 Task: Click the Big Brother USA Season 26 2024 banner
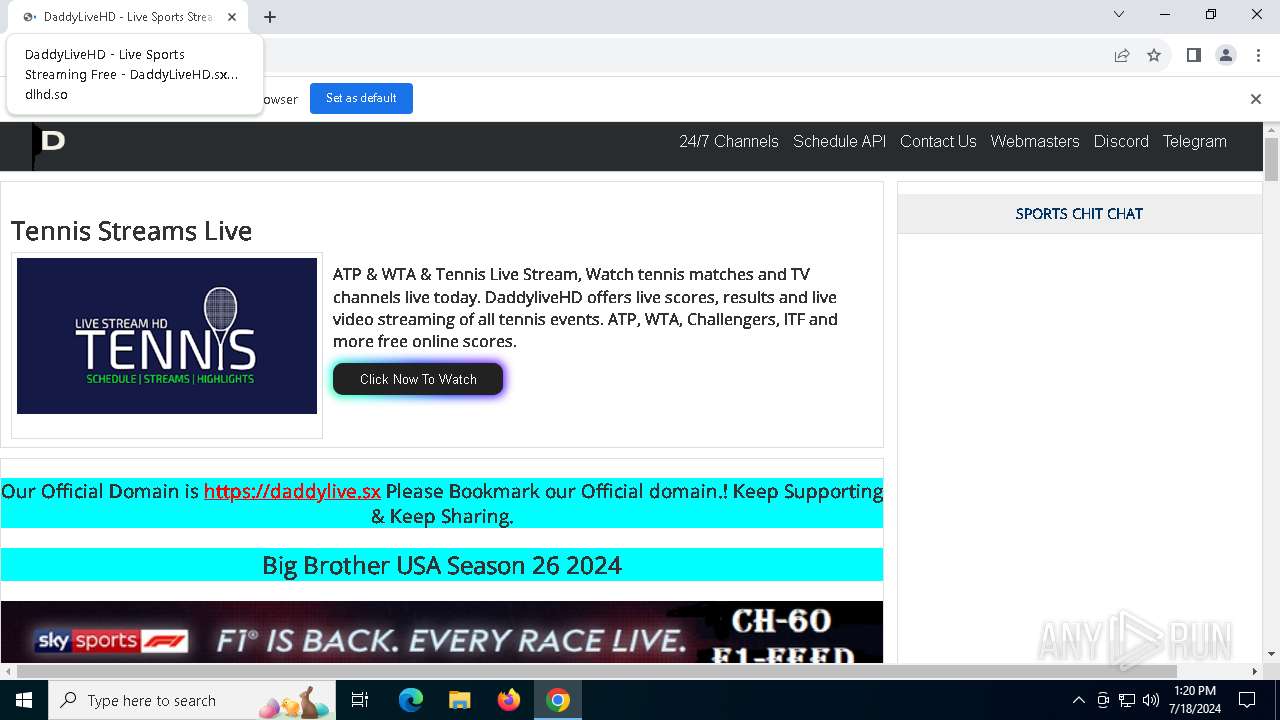coord(442,565)
